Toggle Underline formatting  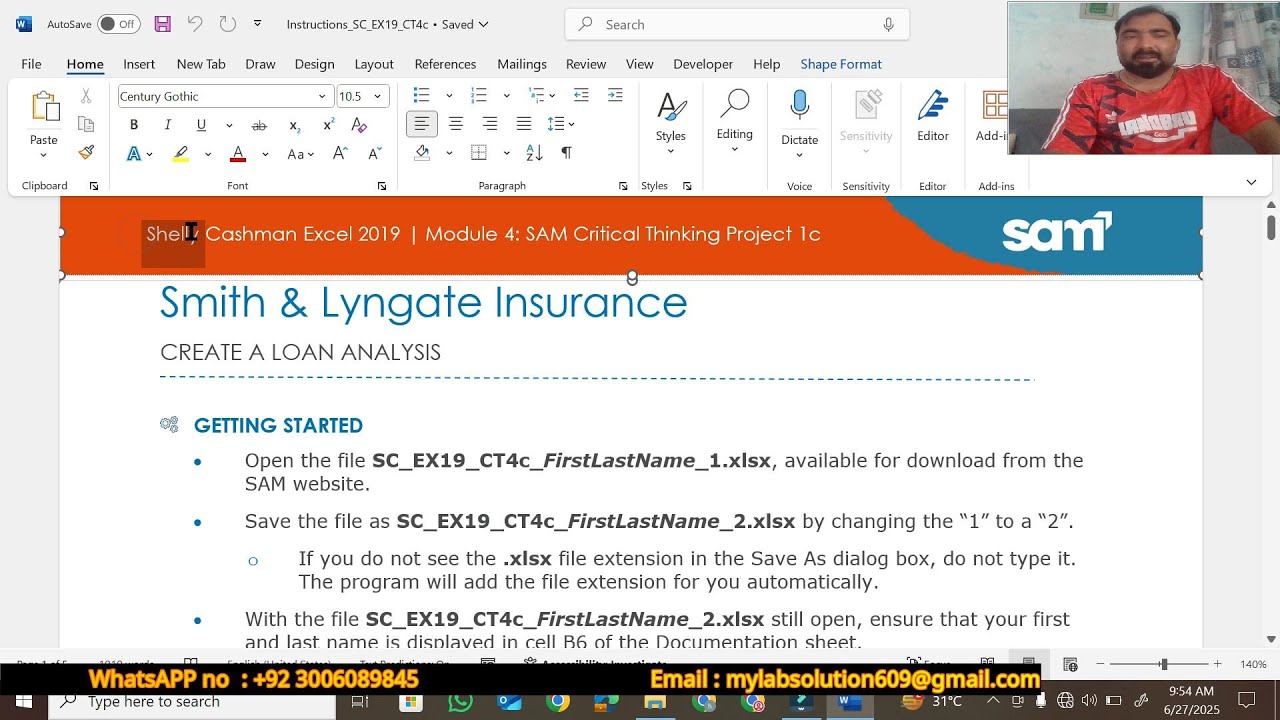pyautogui.click(x=201, y=125)
